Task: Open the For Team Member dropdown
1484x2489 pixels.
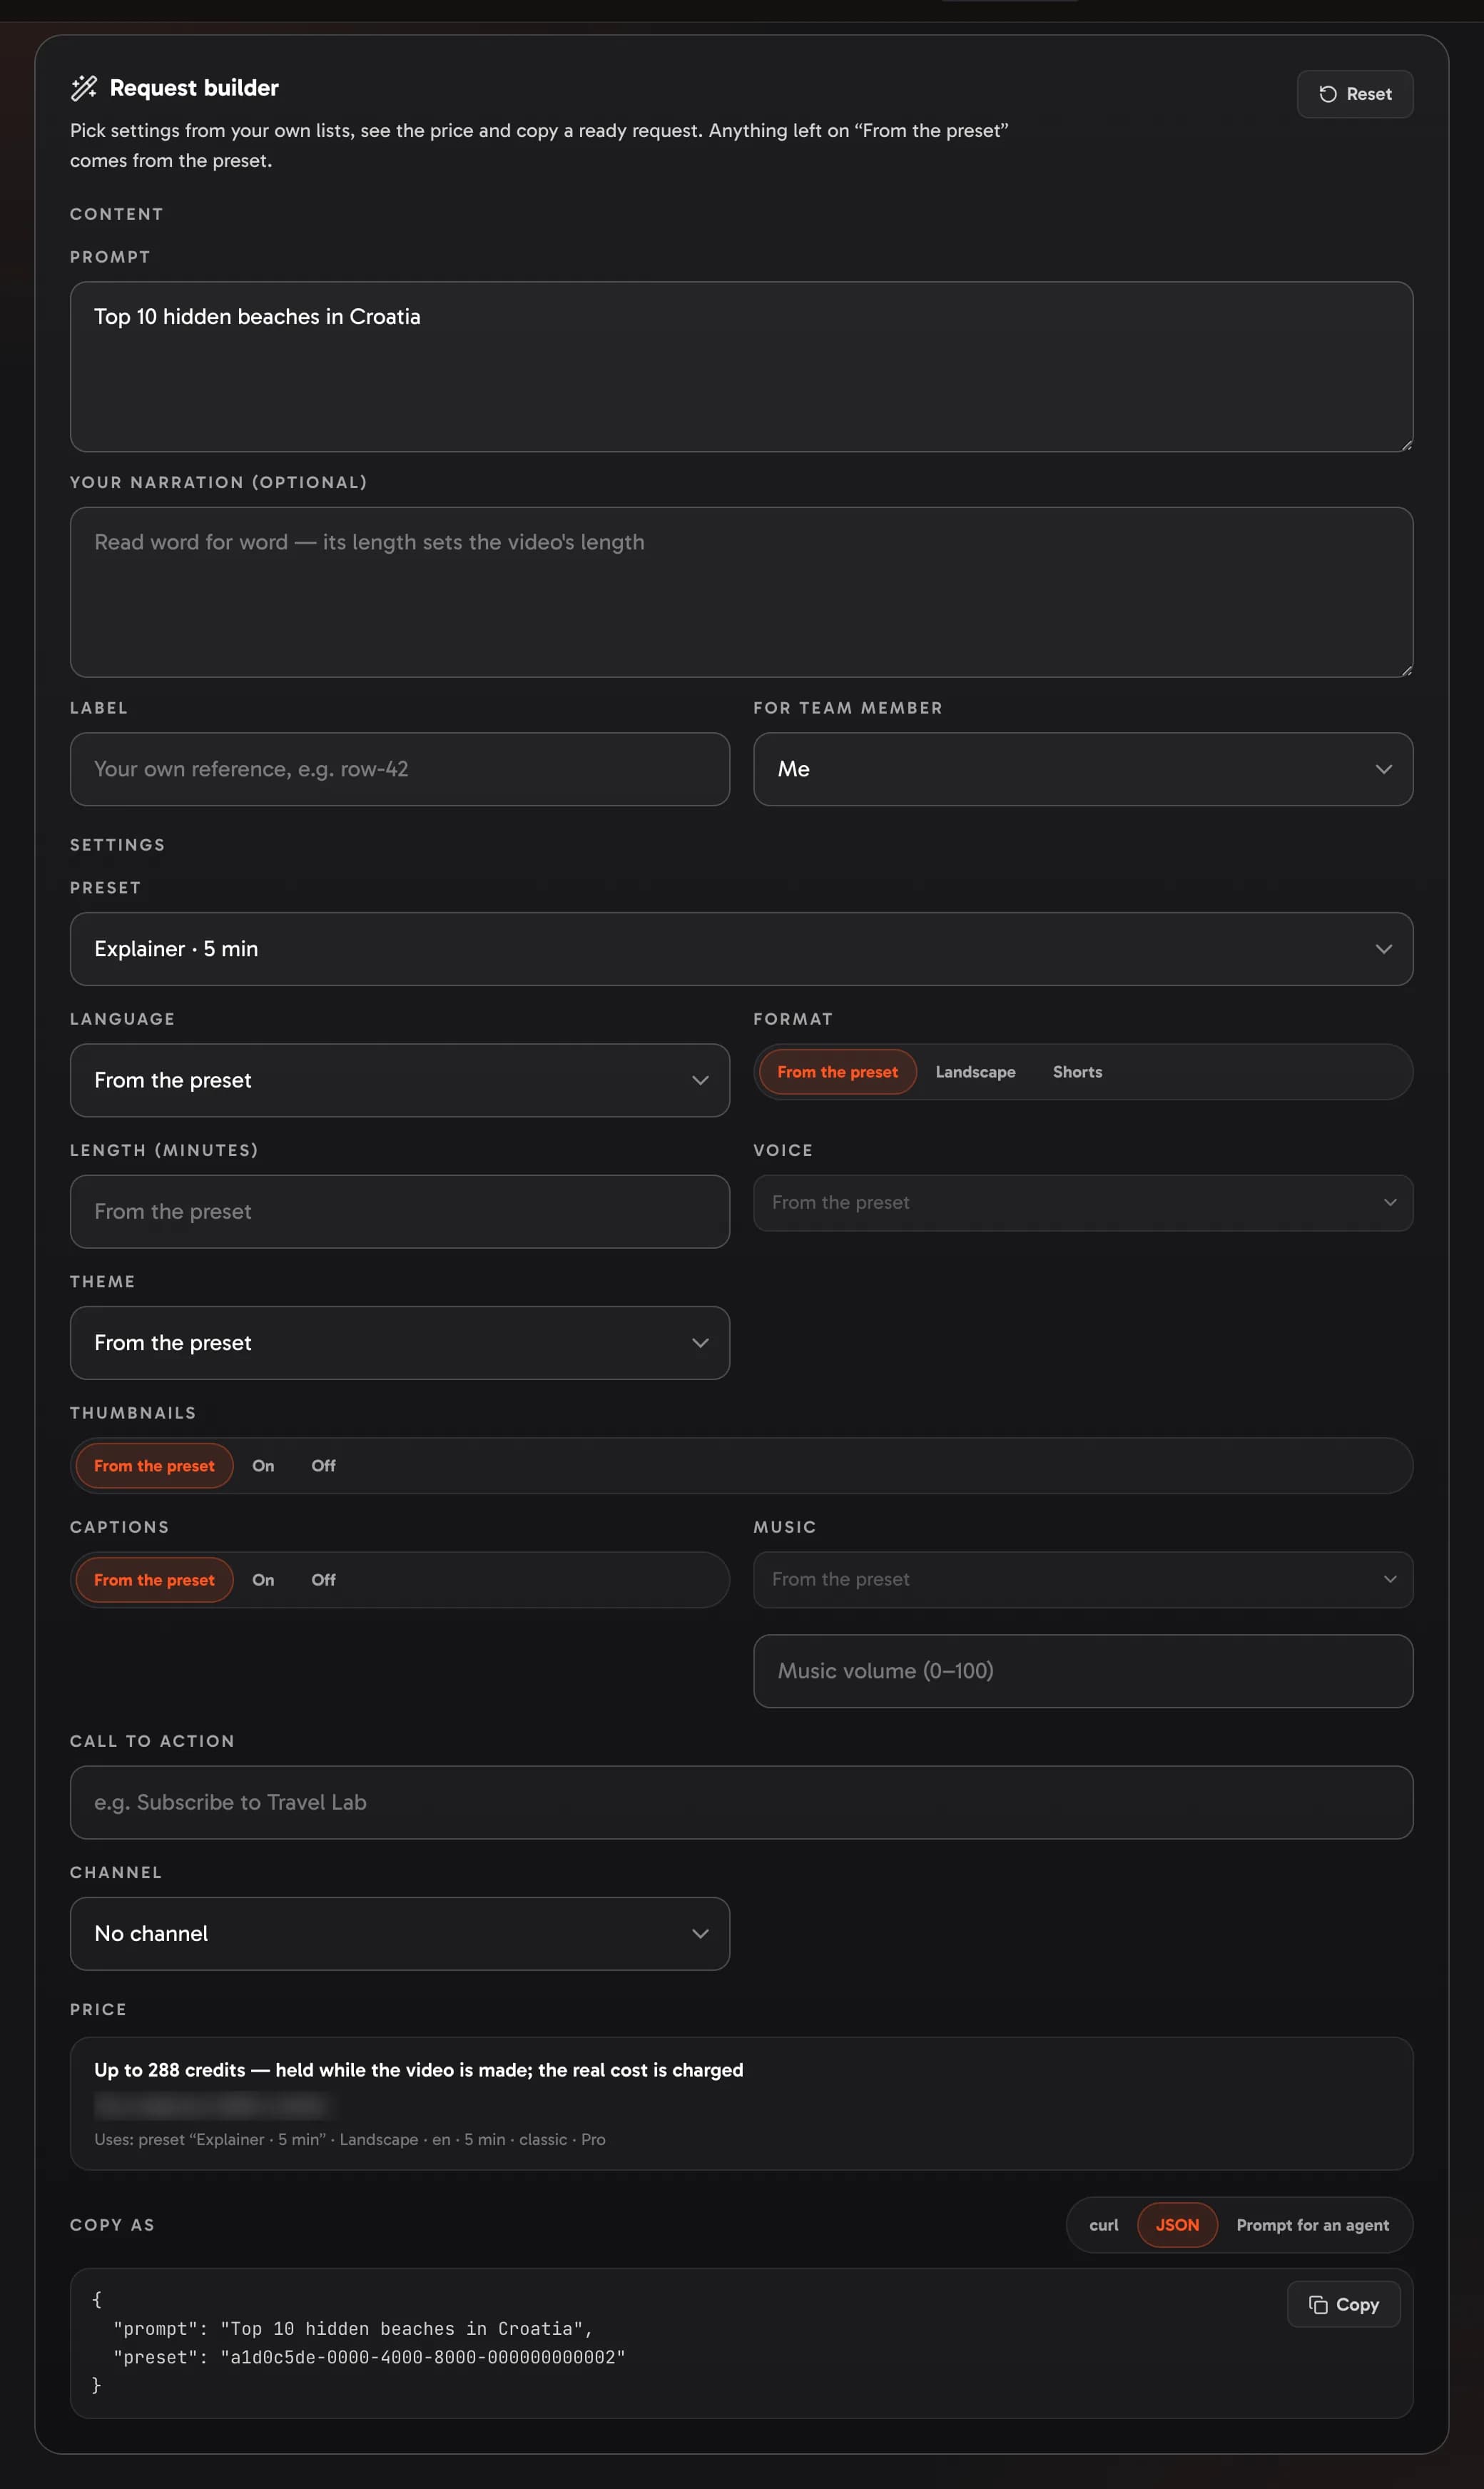Action: (x=1082, y=769)
